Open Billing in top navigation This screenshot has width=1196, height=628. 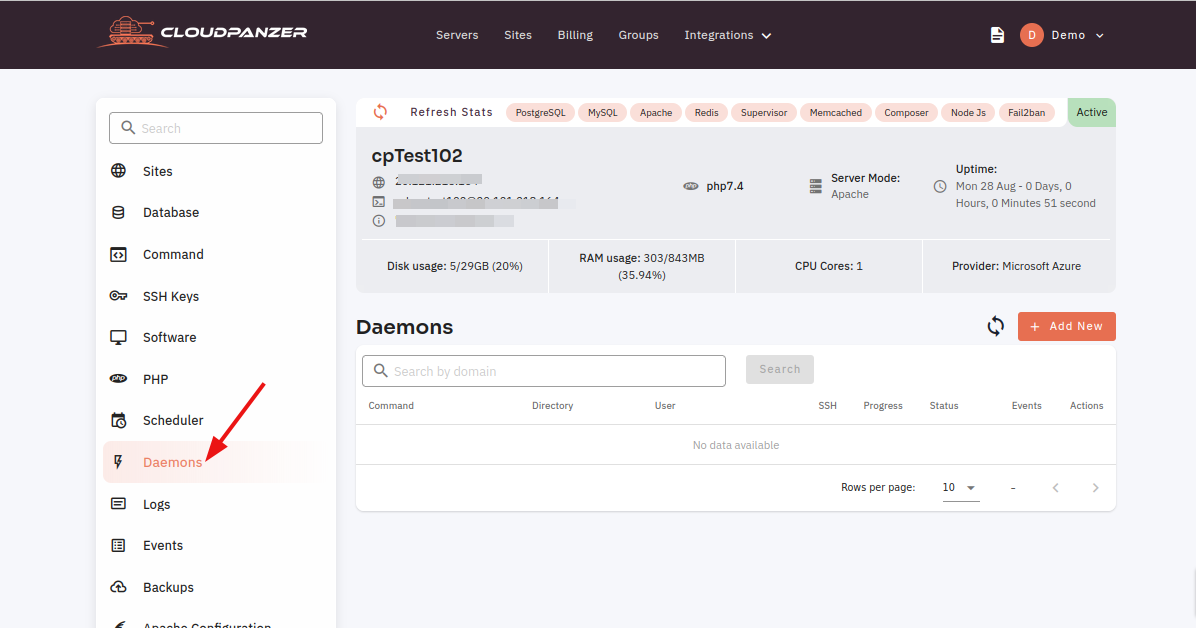coord(575,35)
